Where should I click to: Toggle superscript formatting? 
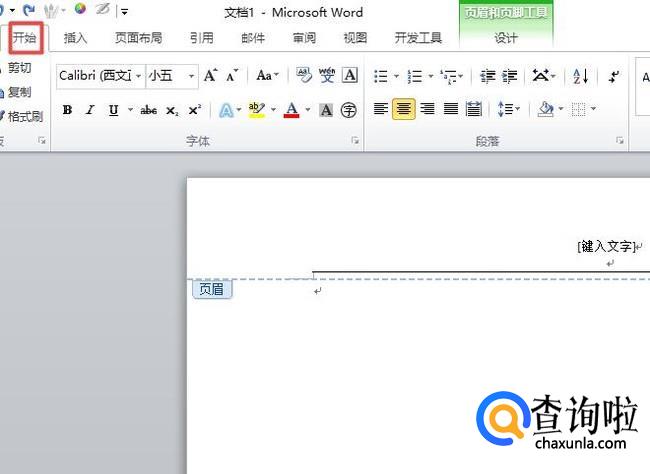tap(195, 110)
